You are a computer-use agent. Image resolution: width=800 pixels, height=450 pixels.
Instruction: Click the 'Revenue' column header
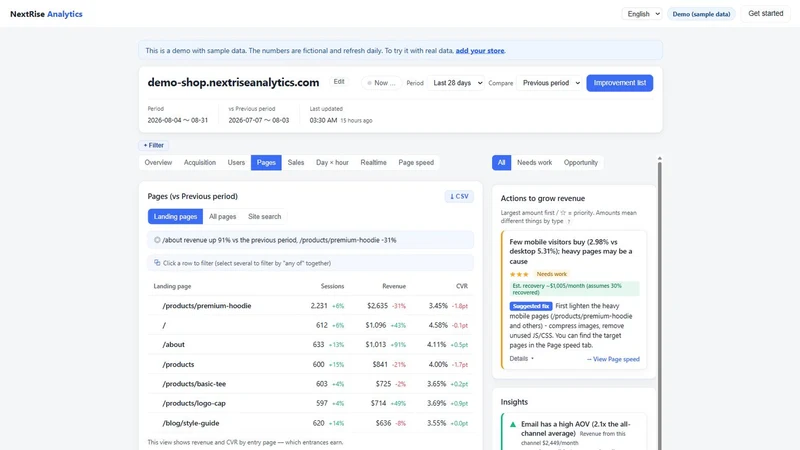pos(394,286)
